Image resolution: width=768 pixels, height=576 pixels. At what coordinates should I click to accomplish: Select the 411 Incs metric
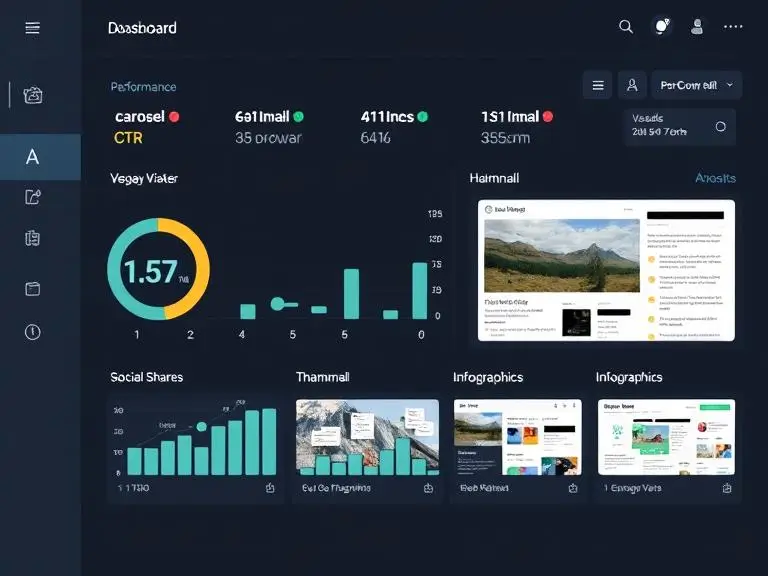click(x=394, y=127)
